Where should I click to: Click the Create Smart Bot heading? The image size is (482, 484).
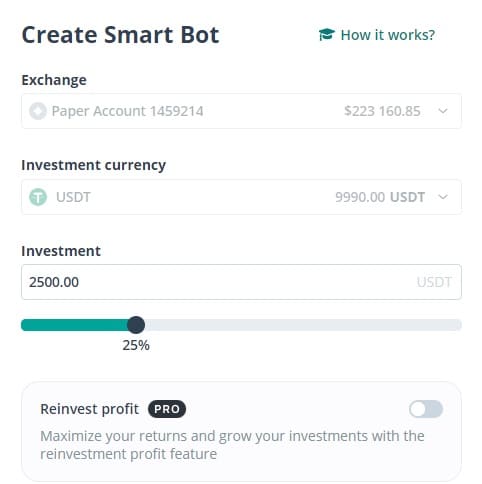(x=120, y=35)
